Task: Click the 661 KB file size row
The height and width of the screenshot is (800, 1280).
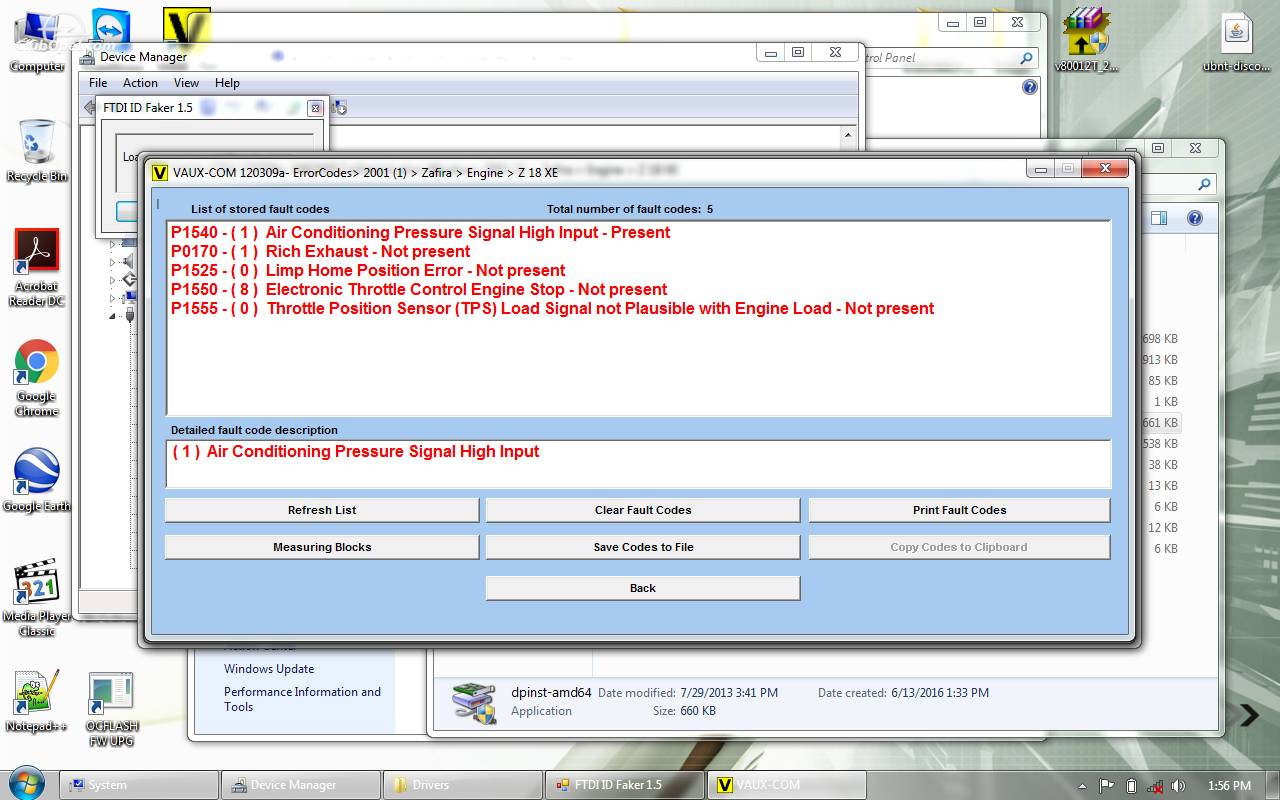Action: click(1160, 422)
